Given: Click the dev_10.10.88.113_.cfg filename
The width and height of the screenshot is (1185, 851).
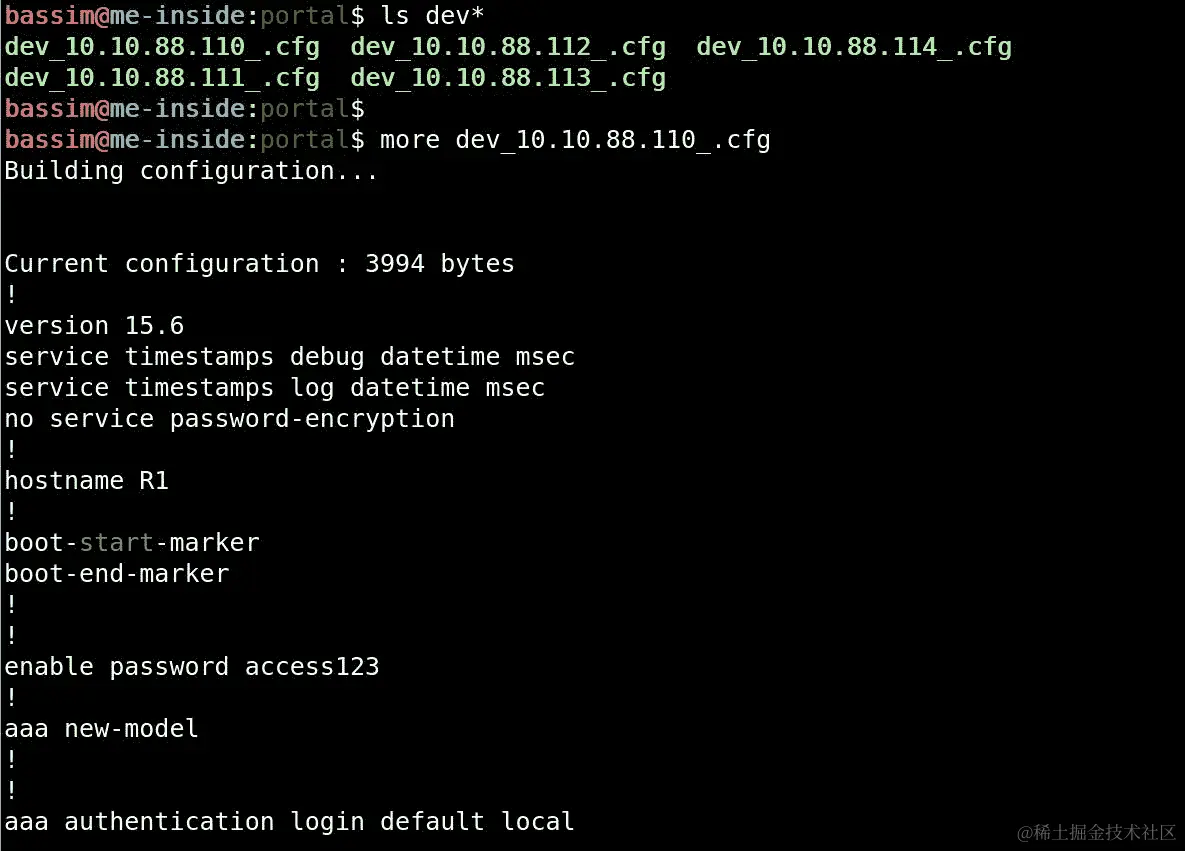Looking at the screenshot, I should 508,78.
